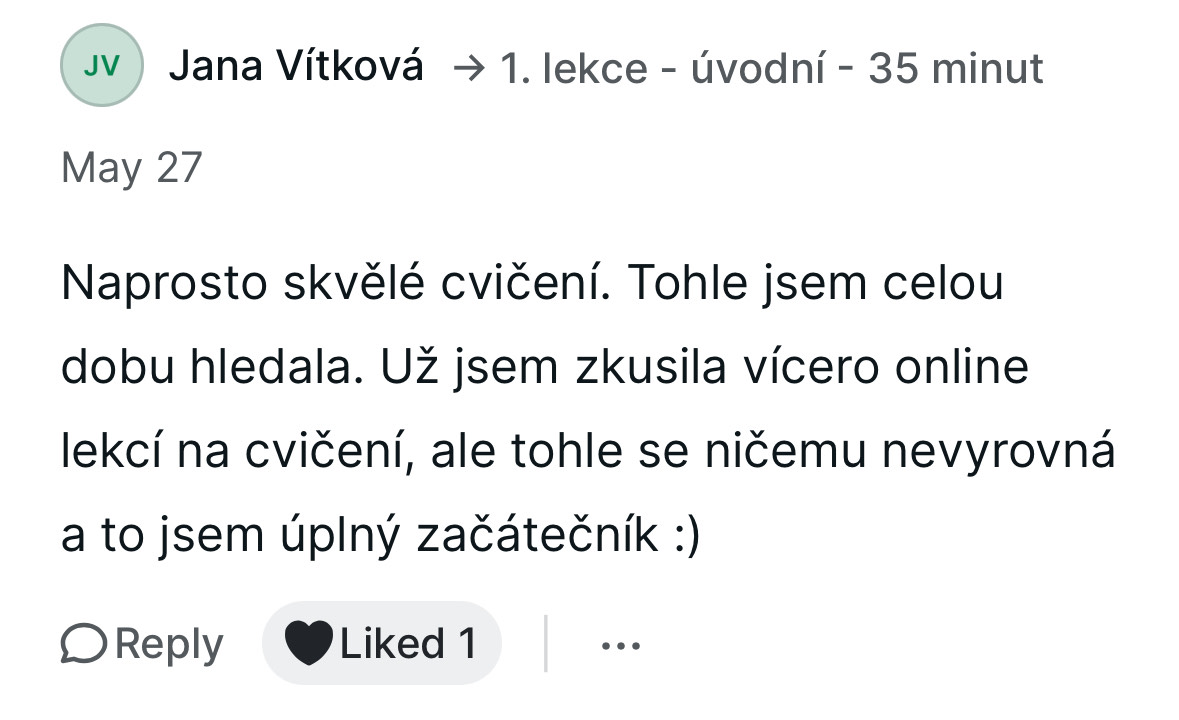This screenshot has height=720, width=1179.
Task: Click the word "Liked" in the button
Action: (392, 643)
